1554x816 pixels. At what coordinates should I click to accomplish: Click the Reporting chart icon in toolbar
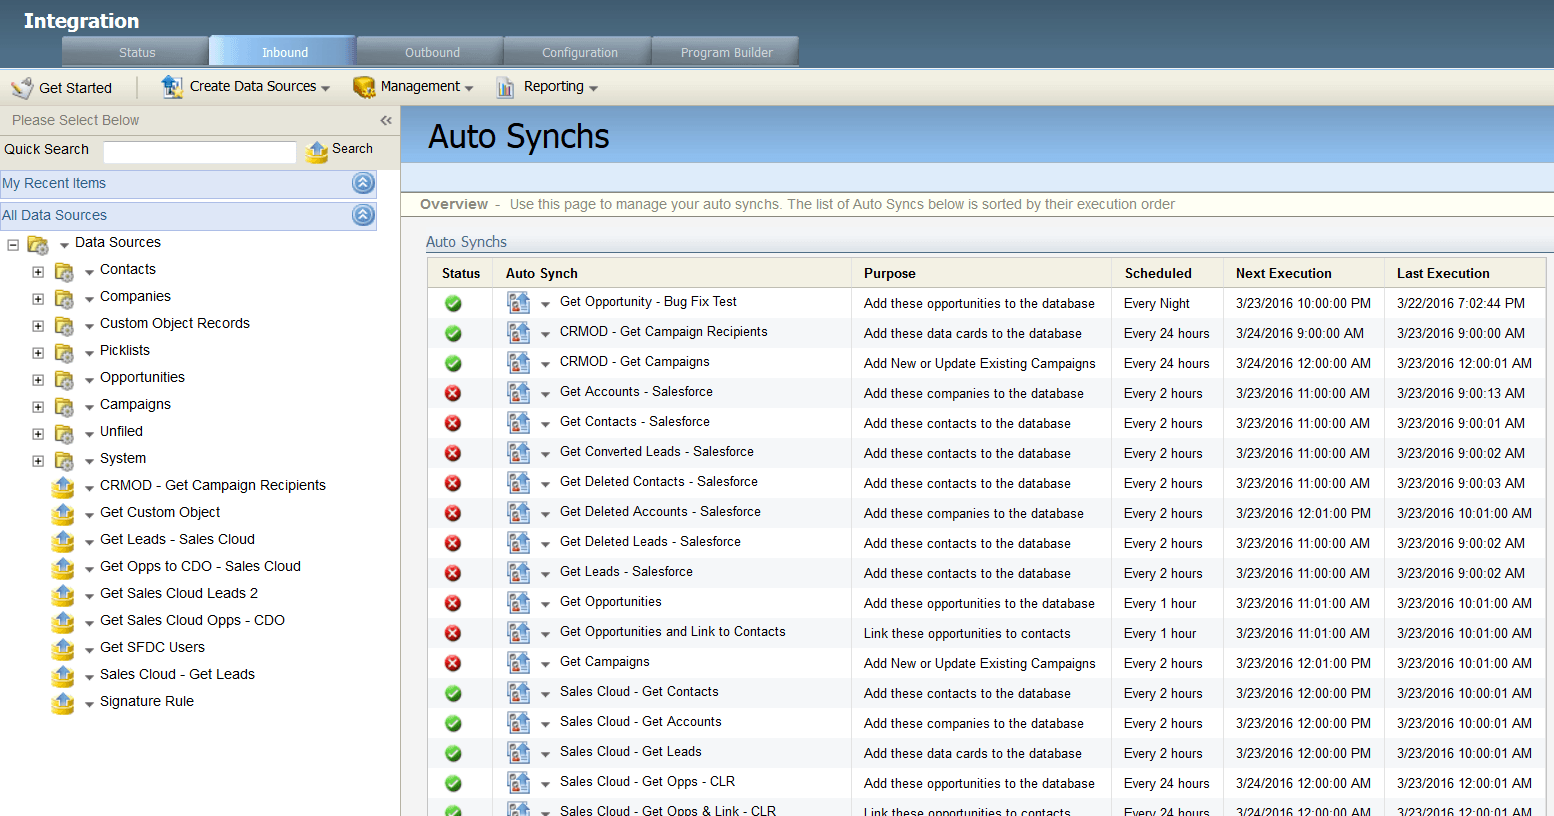503,87
